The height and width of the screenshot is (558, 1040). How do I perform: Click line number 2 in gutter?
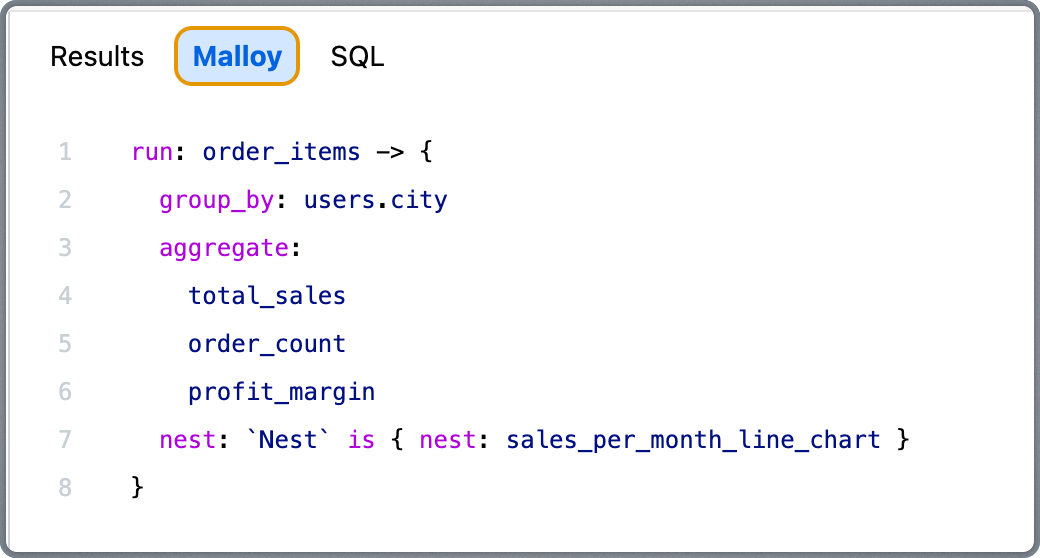coord(65,200)
